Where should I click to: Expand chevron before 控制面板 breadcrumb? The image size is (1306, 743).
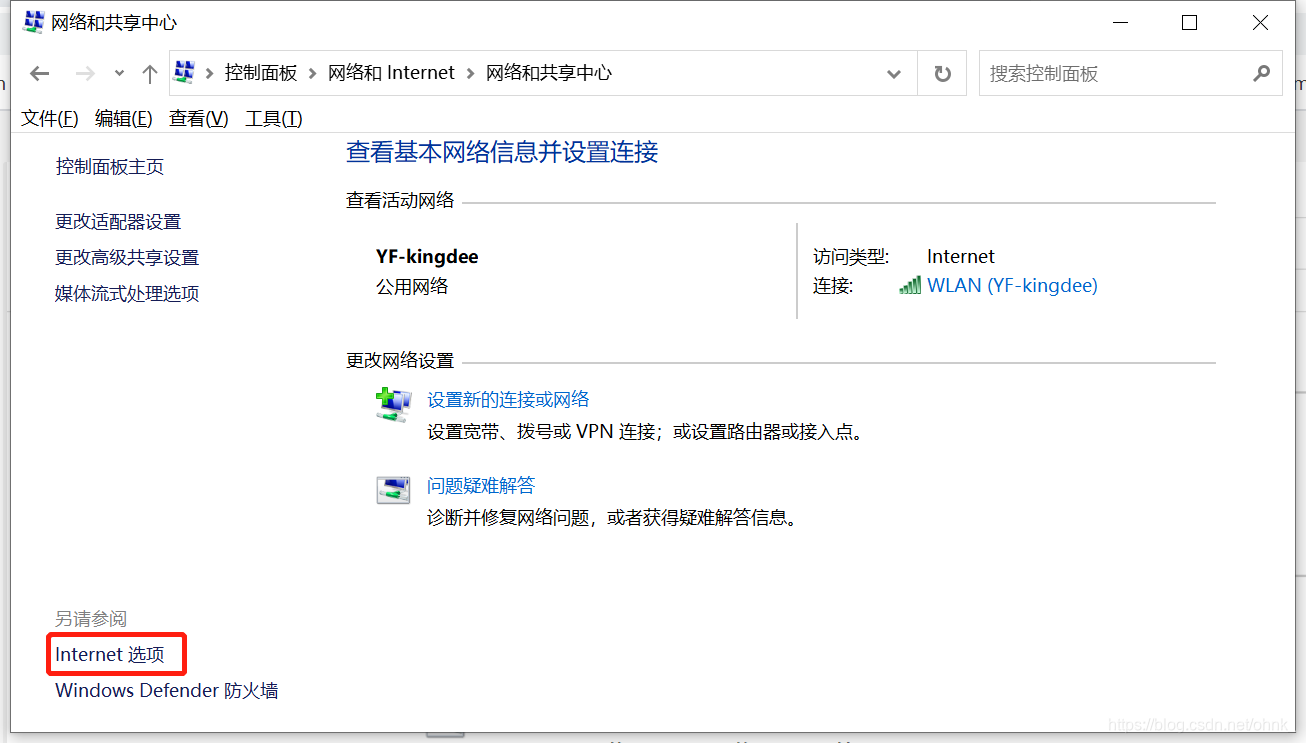pos(210,73)
